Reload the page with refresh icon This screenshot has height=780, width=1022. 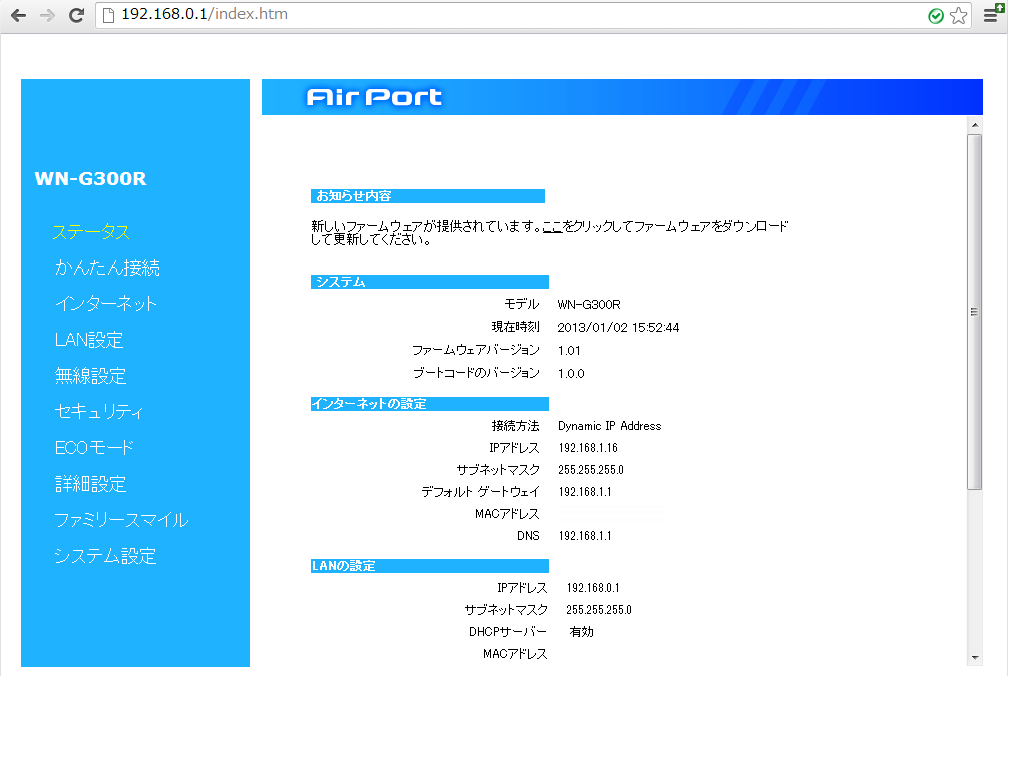pyautogui.click(x=76, y=15)
